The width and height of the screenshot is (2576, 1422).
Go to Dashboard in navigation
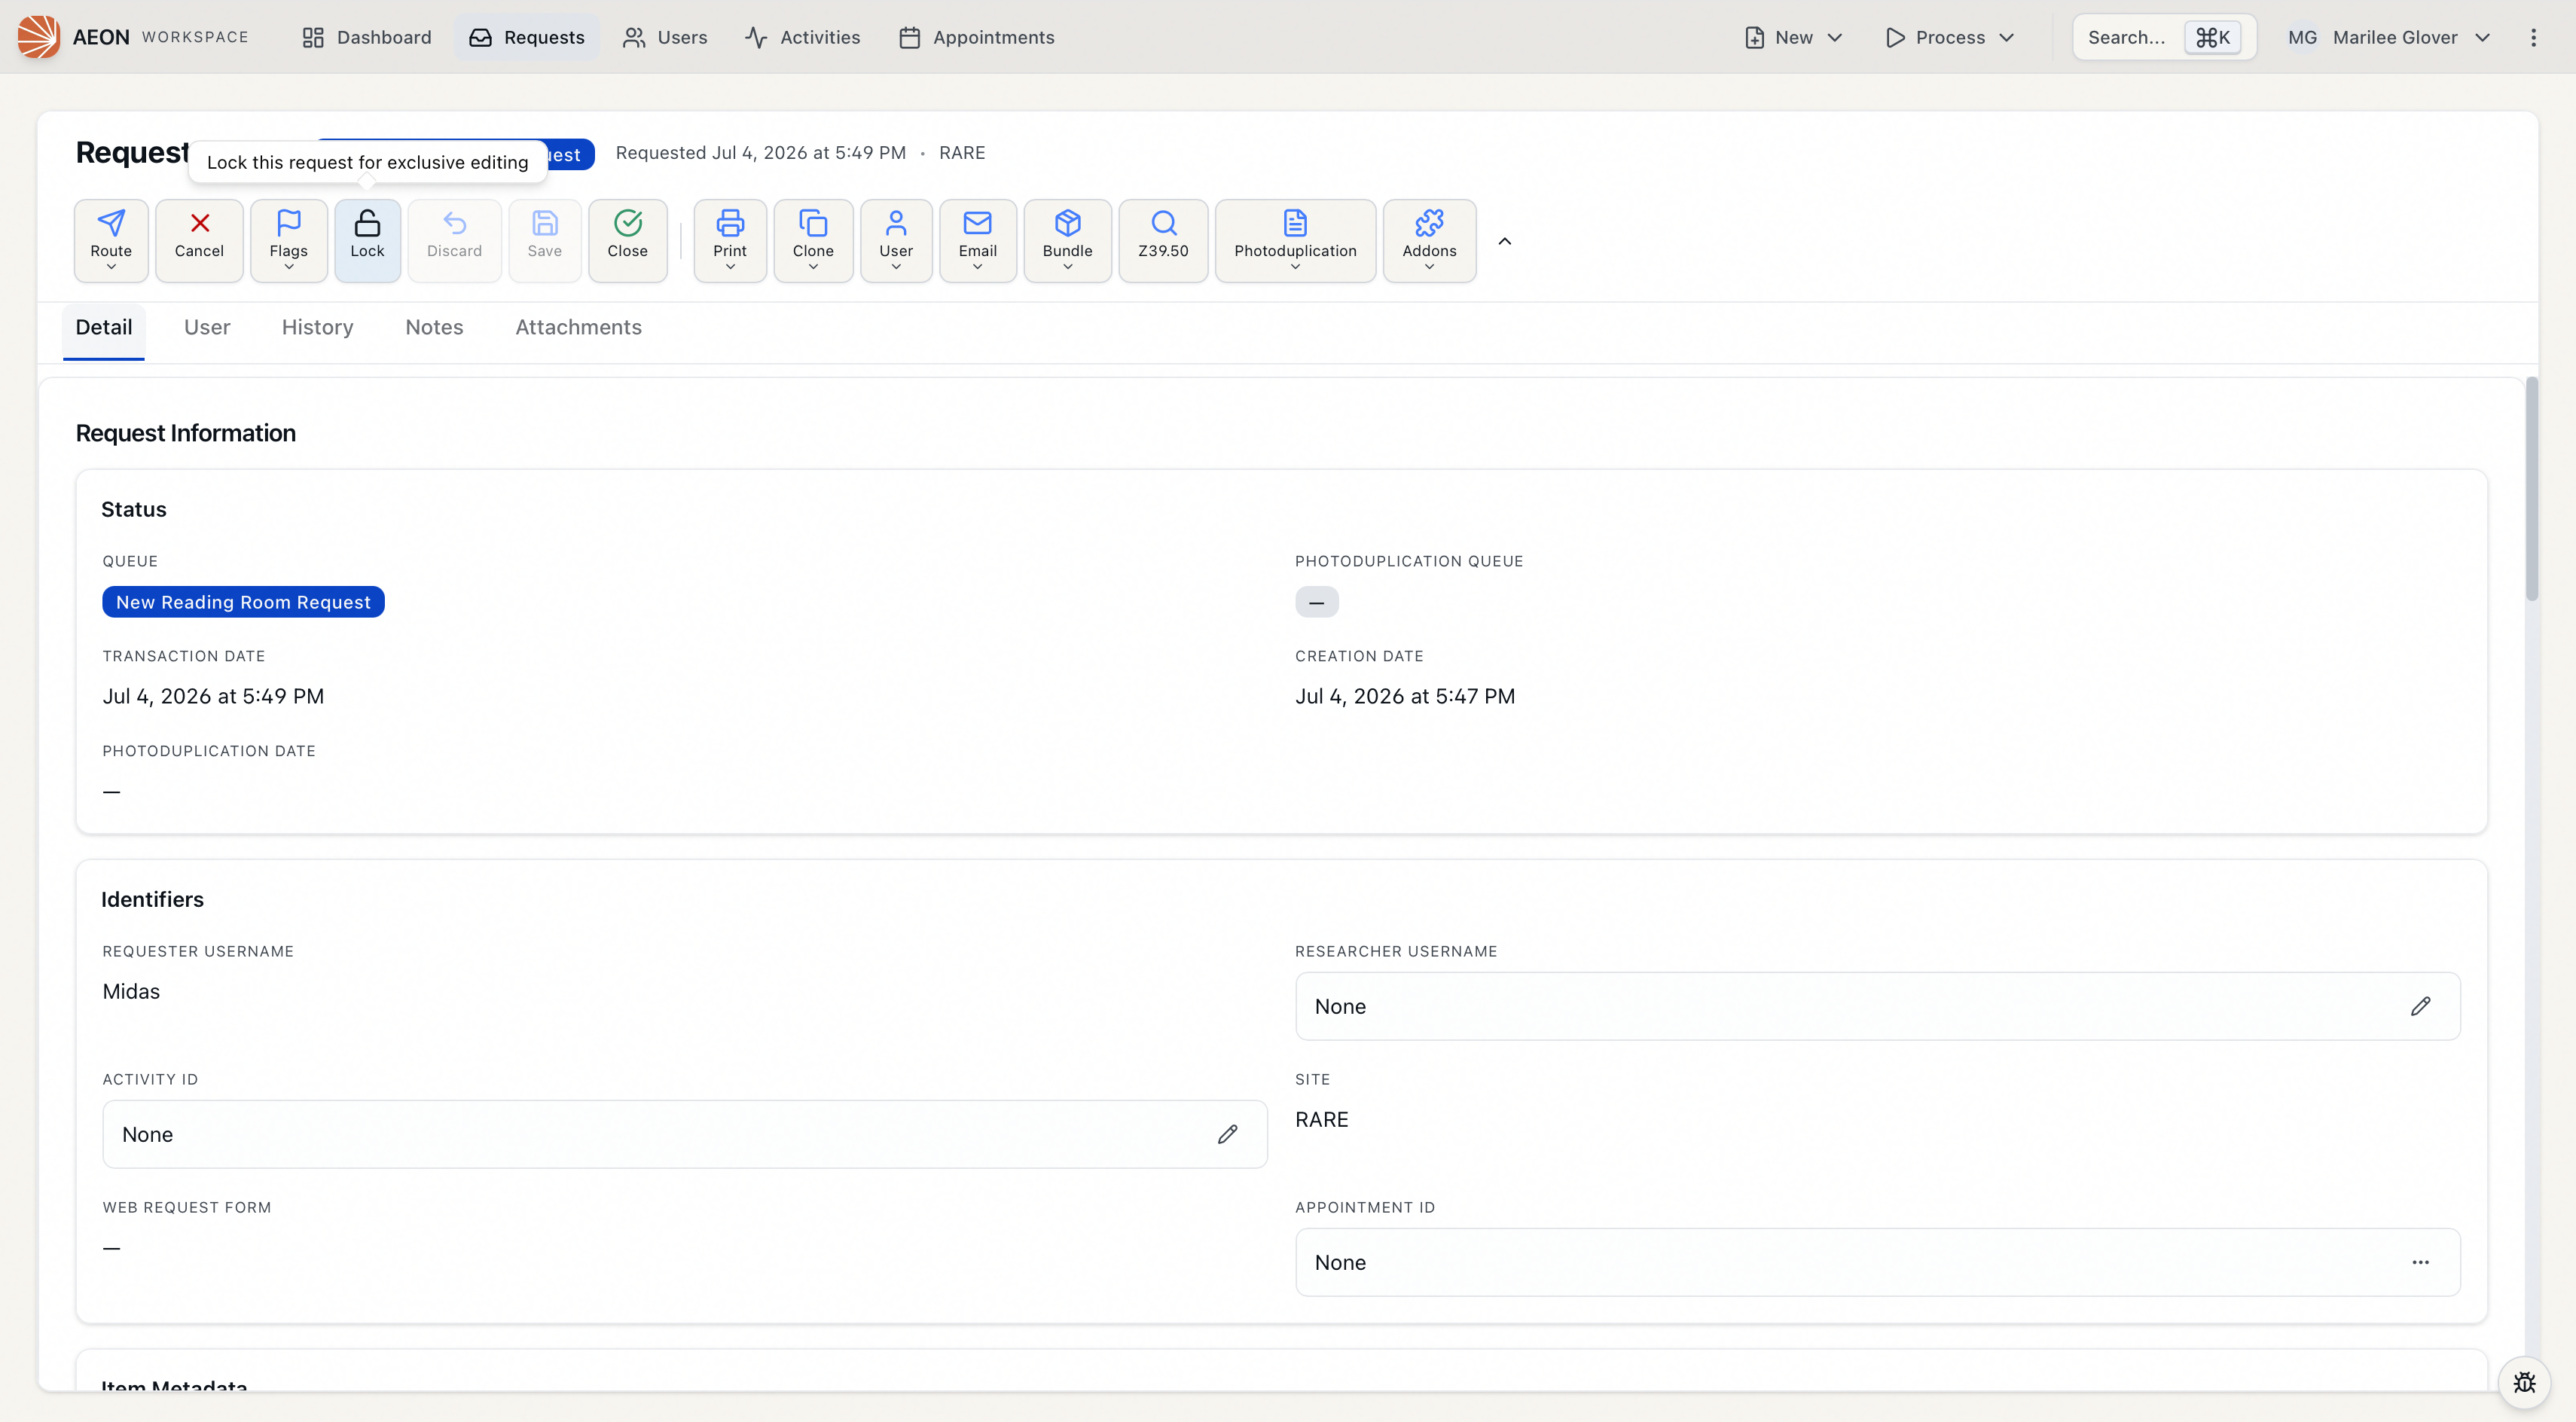click(367, 37)
